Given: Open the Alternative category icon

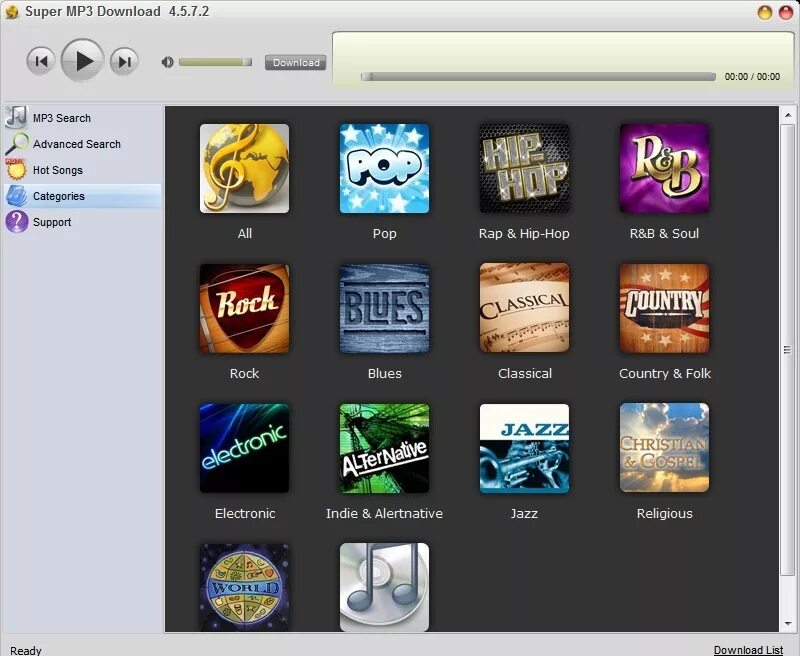Looking at the screenshot, I should [384, 448].
